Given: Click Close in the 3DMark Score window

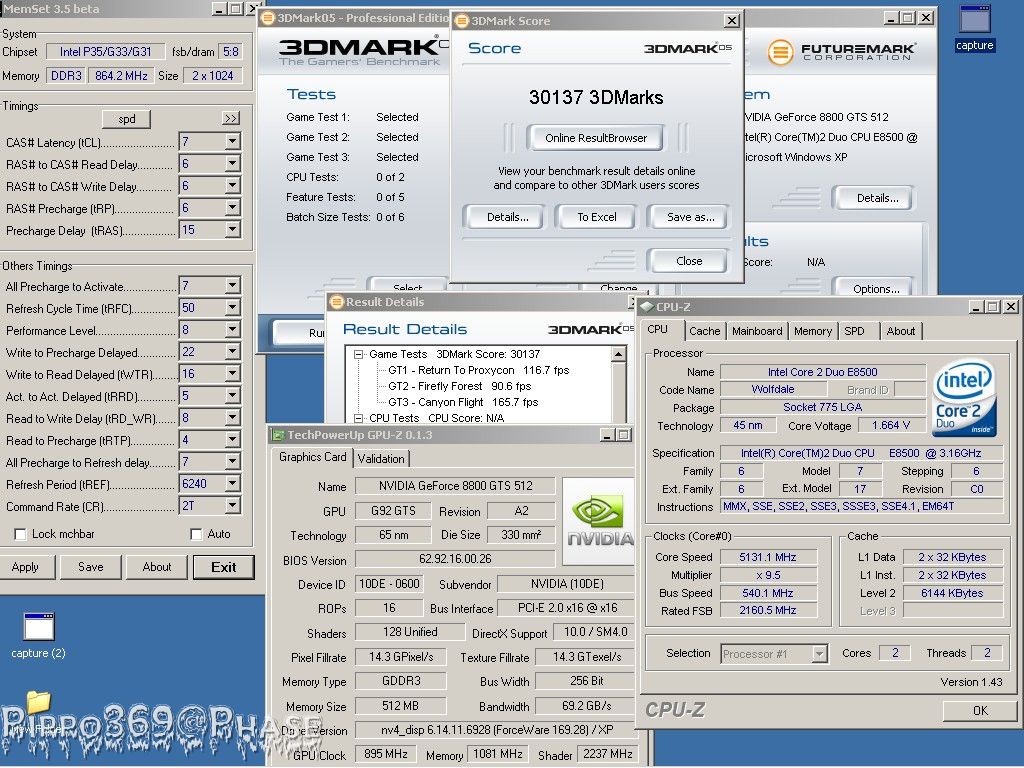Looking at the screenshot, I should [689, 261].
